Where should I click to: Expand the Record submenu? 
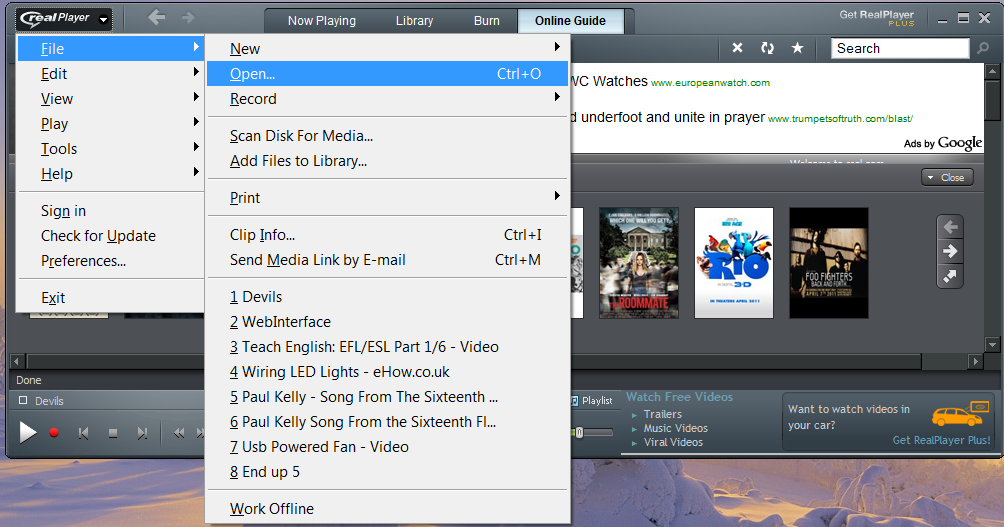(387, 99)
